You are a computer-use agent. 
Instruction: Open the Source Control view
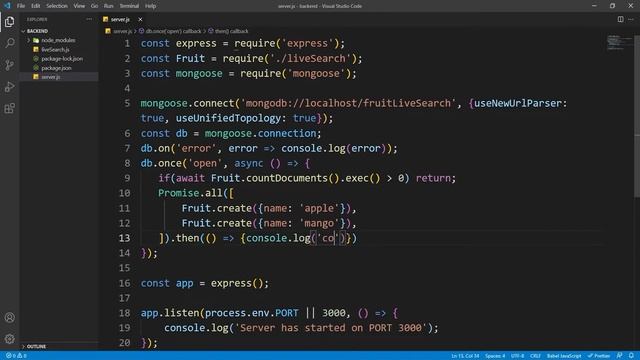point(9,65)
